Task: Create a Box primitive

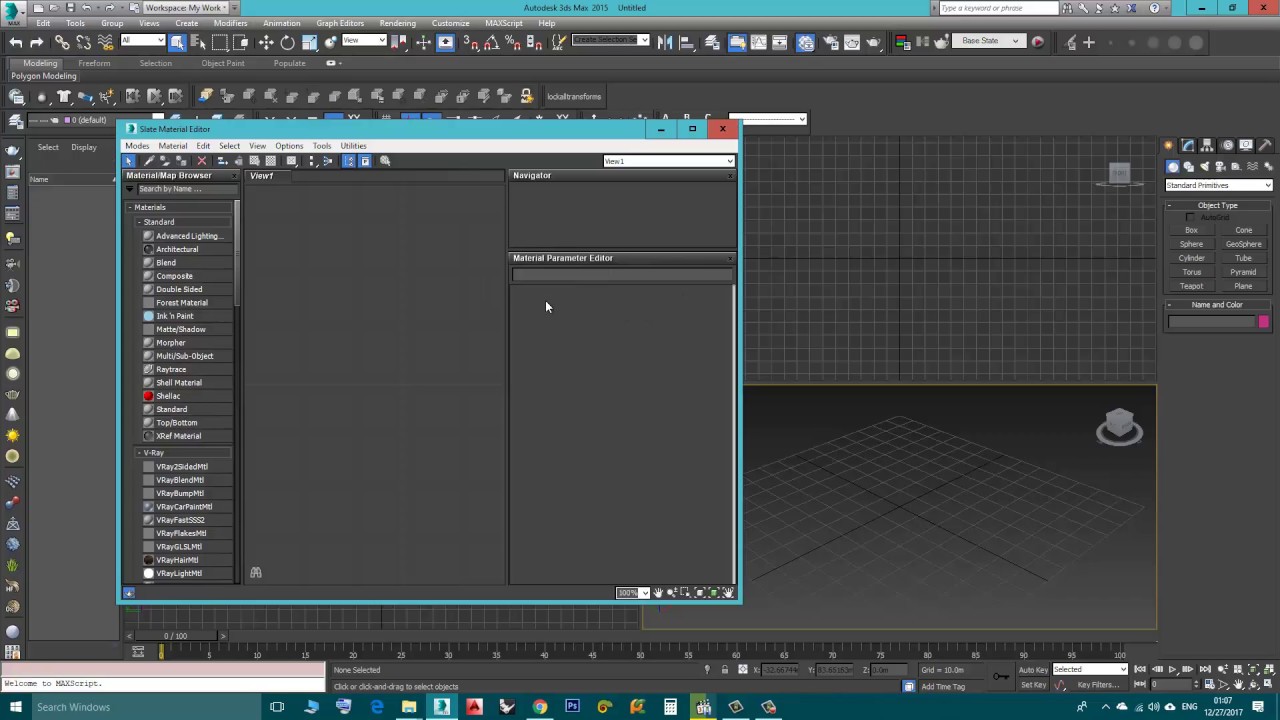Action: pos(1191,230)
